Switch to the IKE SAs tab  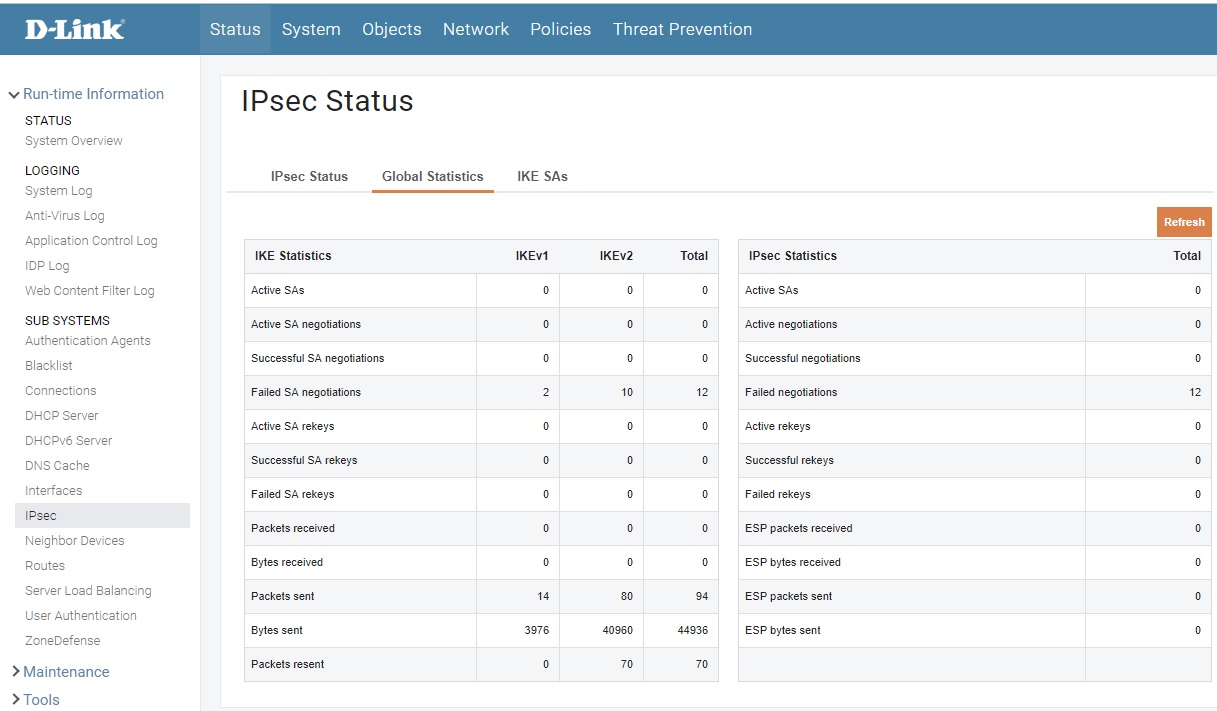tap(542, 176)
